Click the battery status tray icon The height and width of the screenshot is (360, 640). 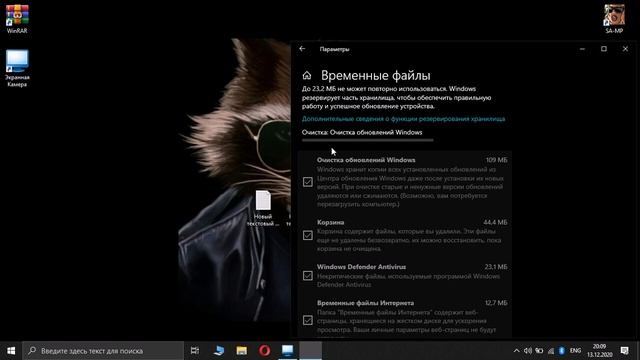pos(539,351)
